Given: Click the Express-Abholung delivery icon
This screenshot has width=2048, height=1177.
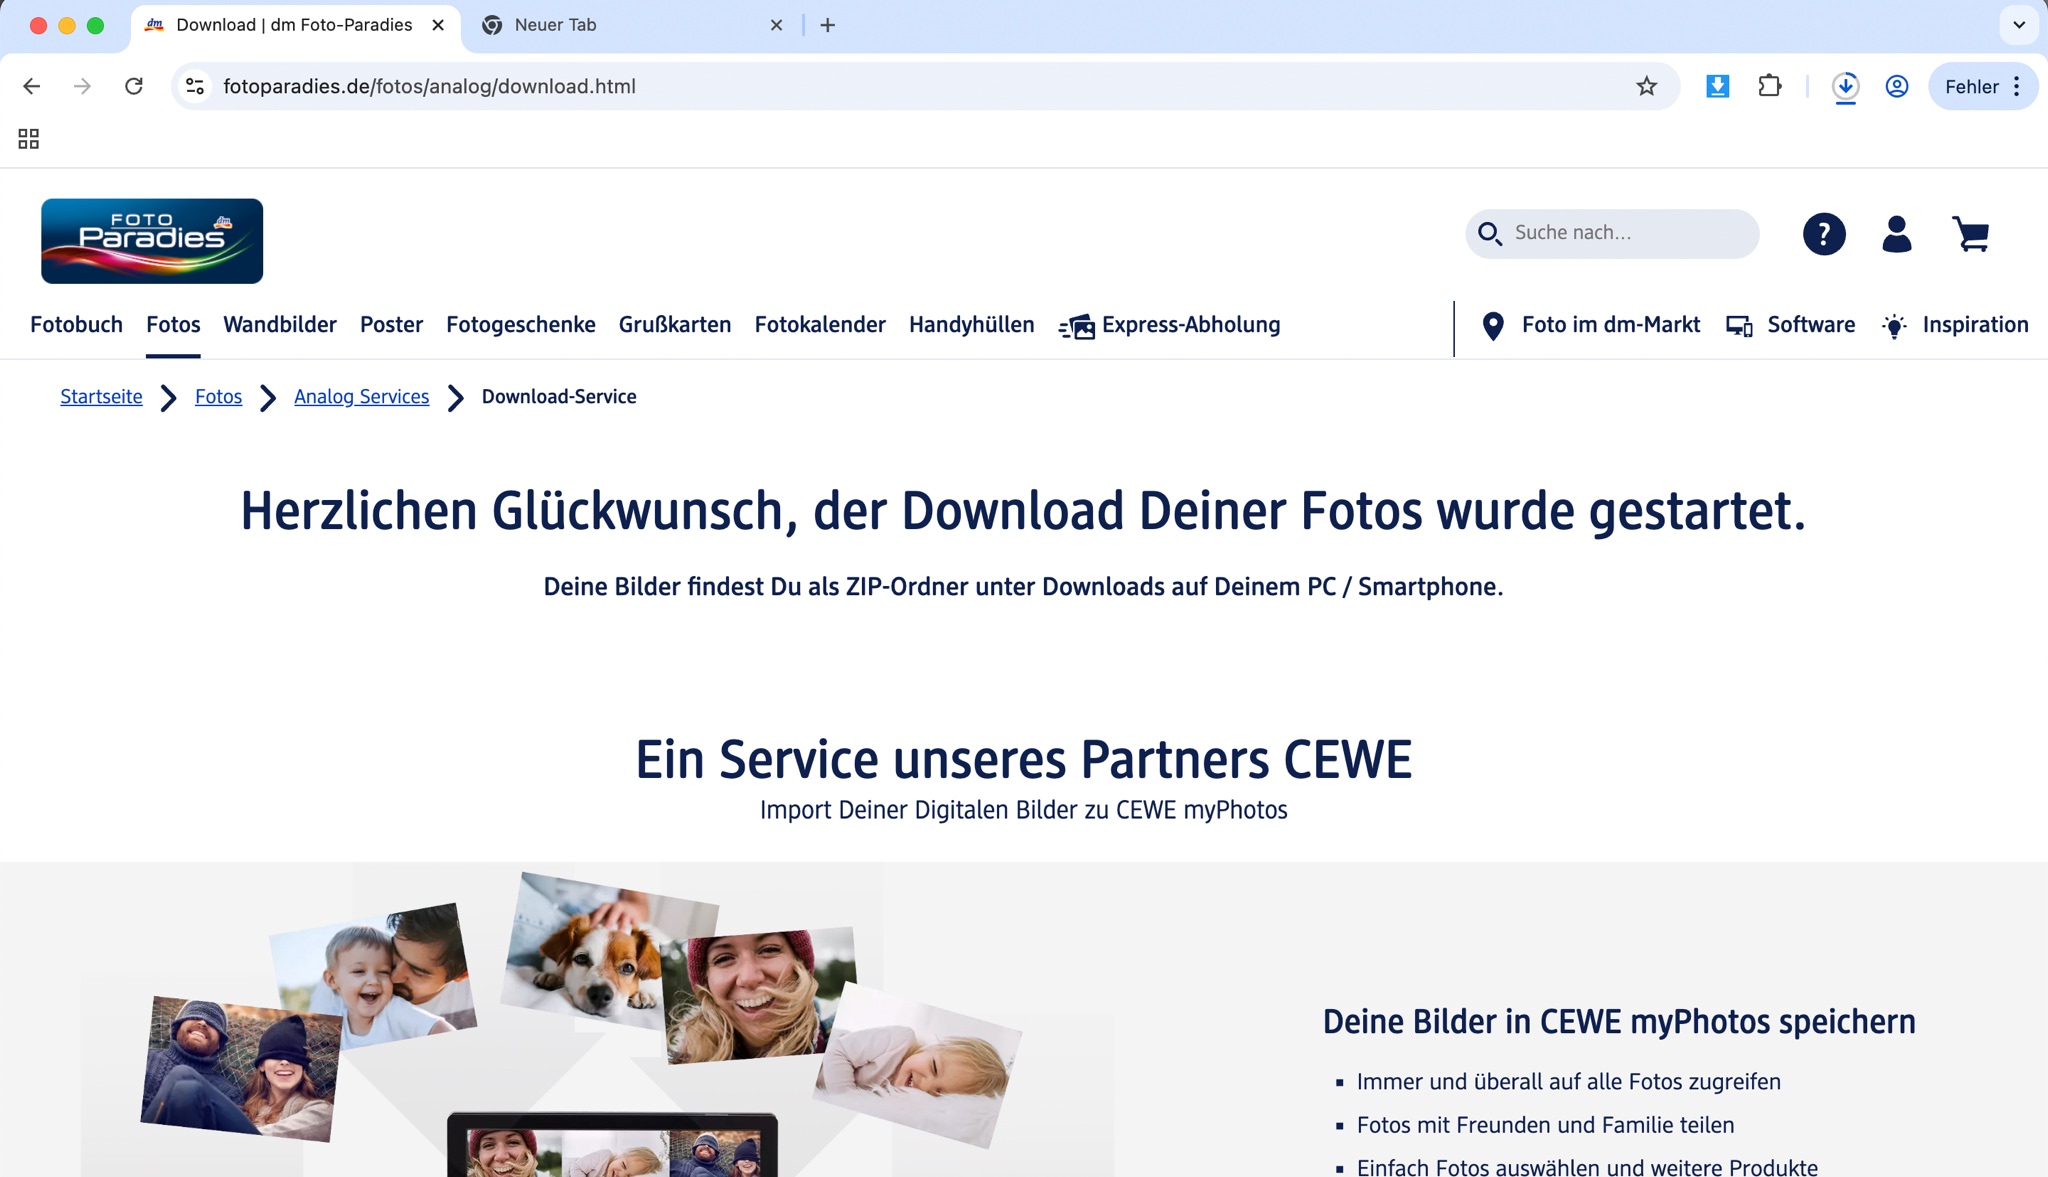Looking at the screenshot, I should tap(1077, 326).
